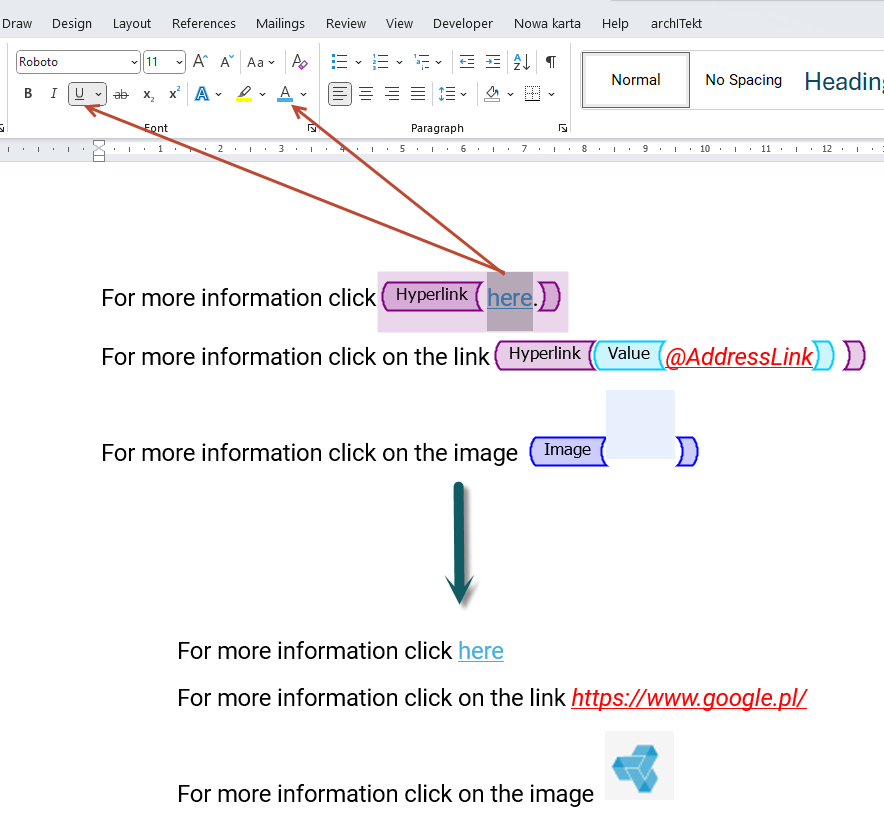This screenshot has width=884, height=824.
Task: Toggle Bold formatting
Action: (28, 94)
